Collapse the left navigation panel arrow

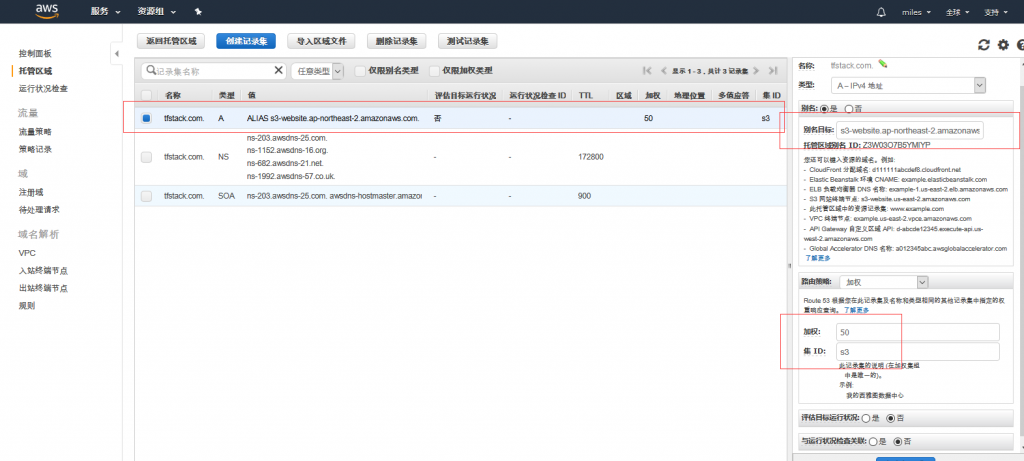117,54
